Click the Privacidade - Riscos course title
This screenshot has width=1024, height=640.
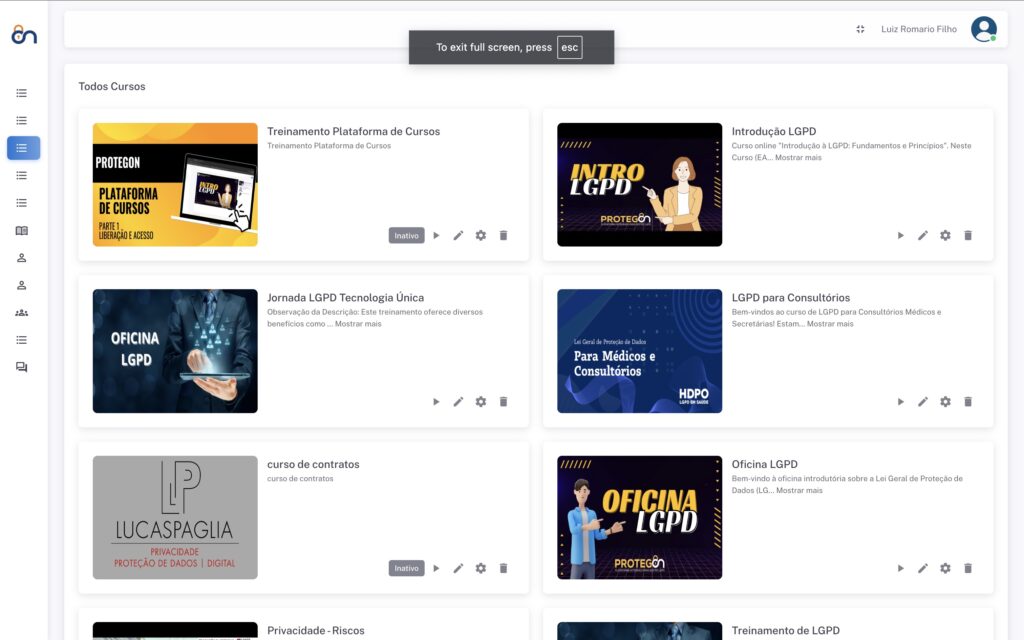tap(316, 631)
